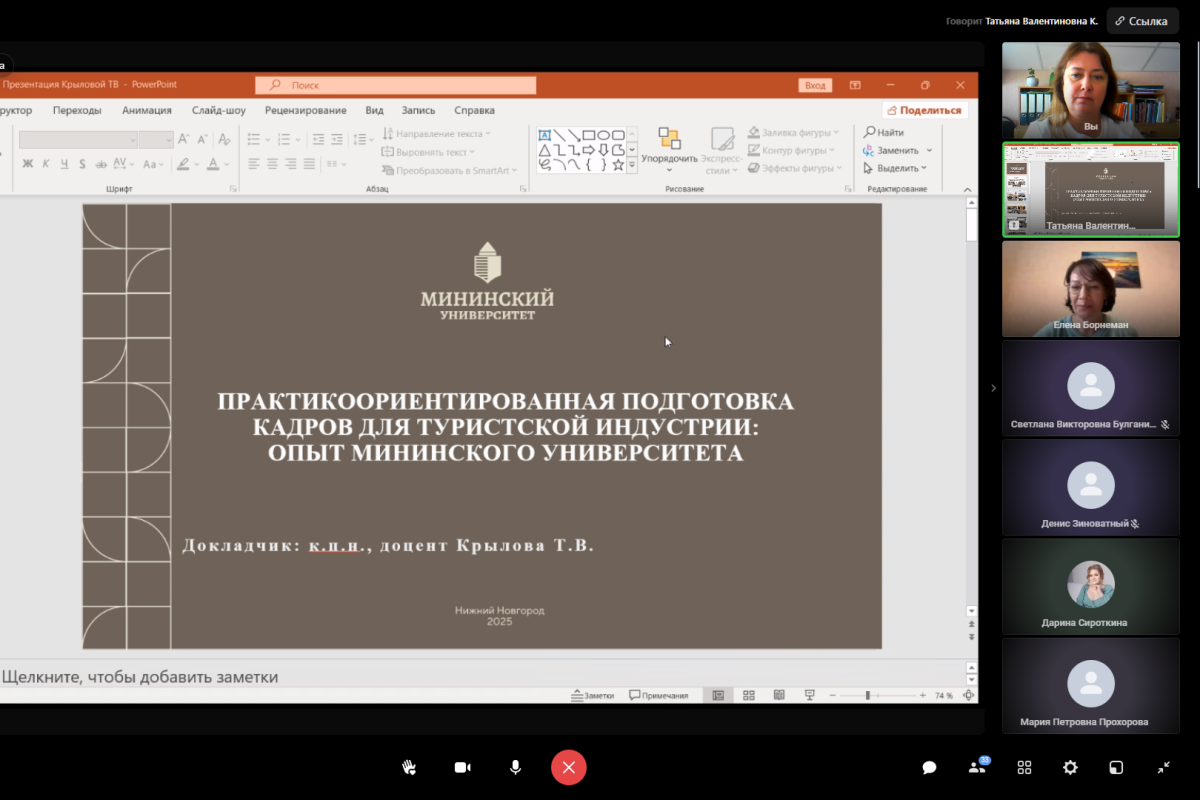Mute or unmute the microphone
Viewport: 1200px width, 800px height.
(x=515, y=767)
